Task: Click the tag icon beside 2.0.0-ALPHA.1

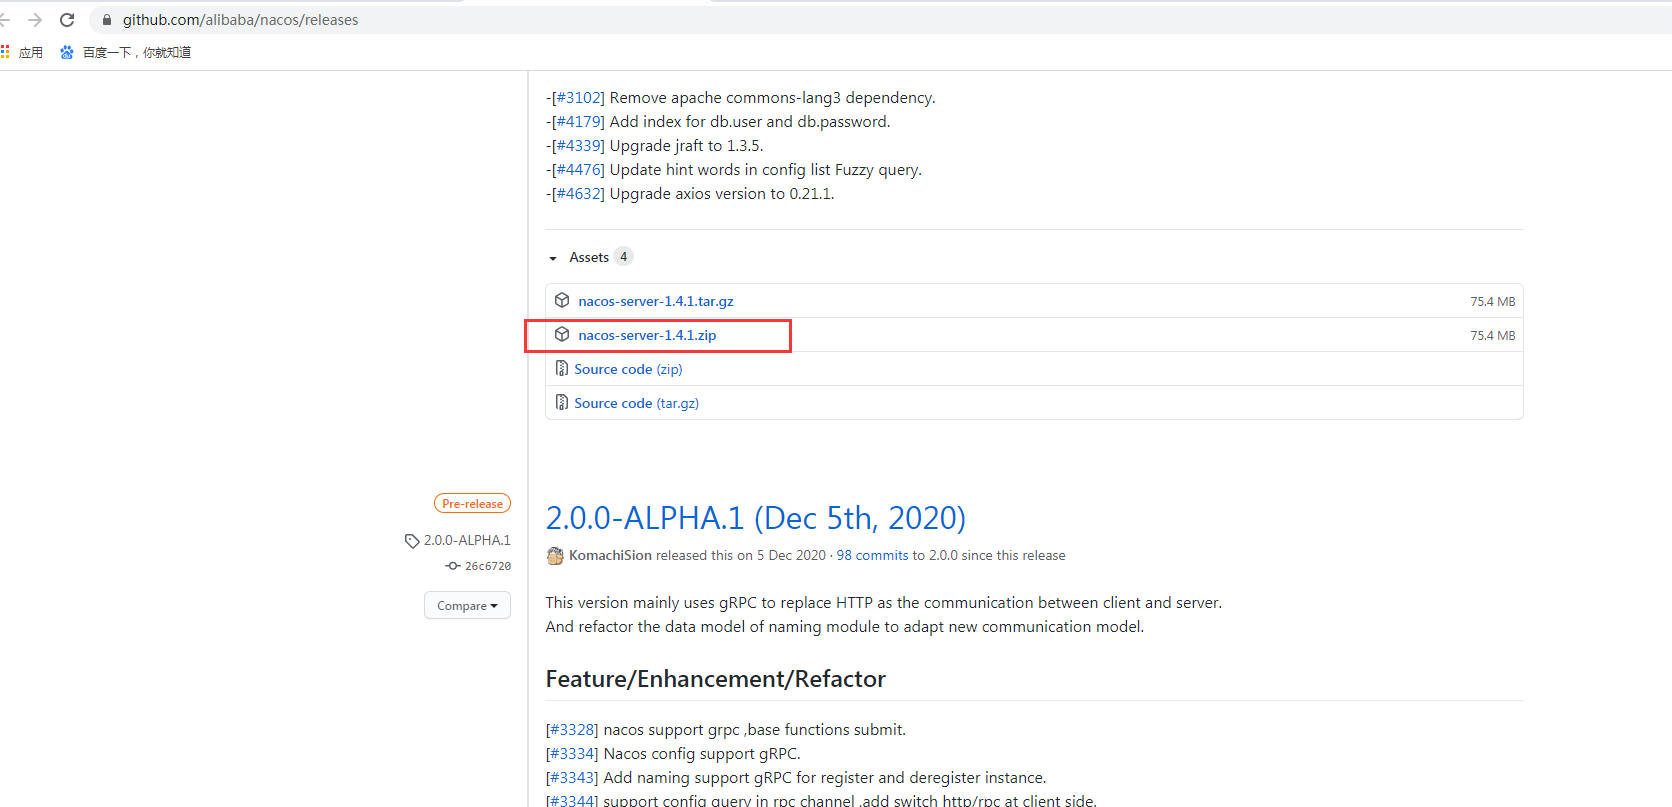Action: pos(412,541)
